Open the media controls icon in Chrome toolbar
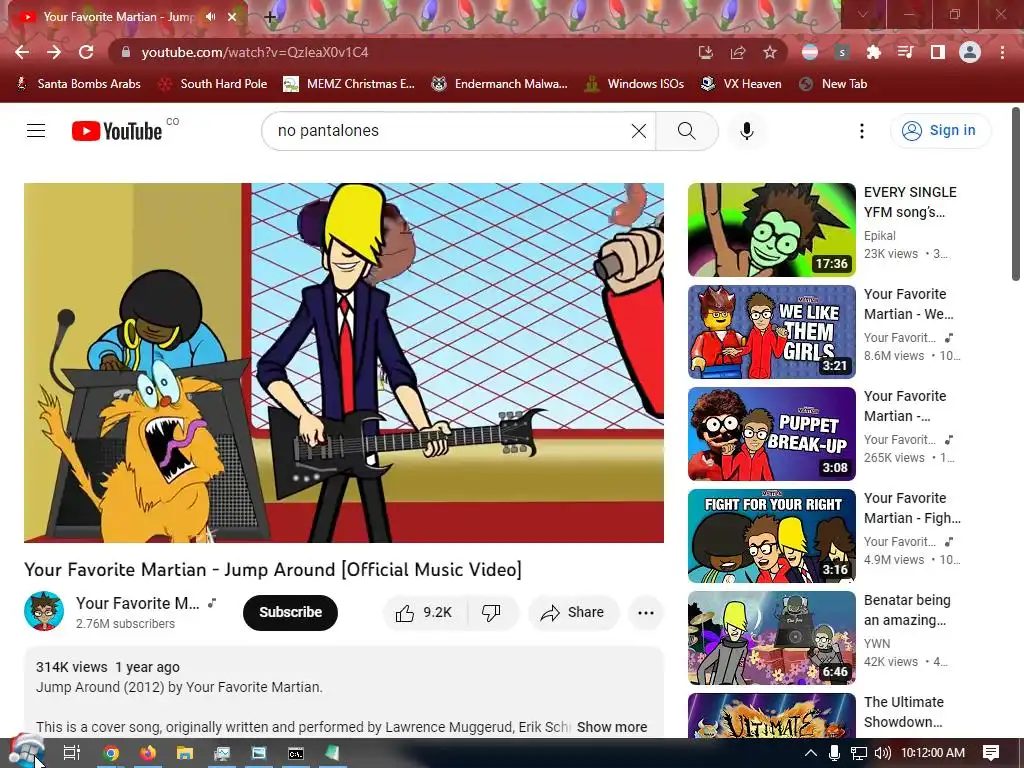Screen dimensions: 1024x768 pos(906,52)
